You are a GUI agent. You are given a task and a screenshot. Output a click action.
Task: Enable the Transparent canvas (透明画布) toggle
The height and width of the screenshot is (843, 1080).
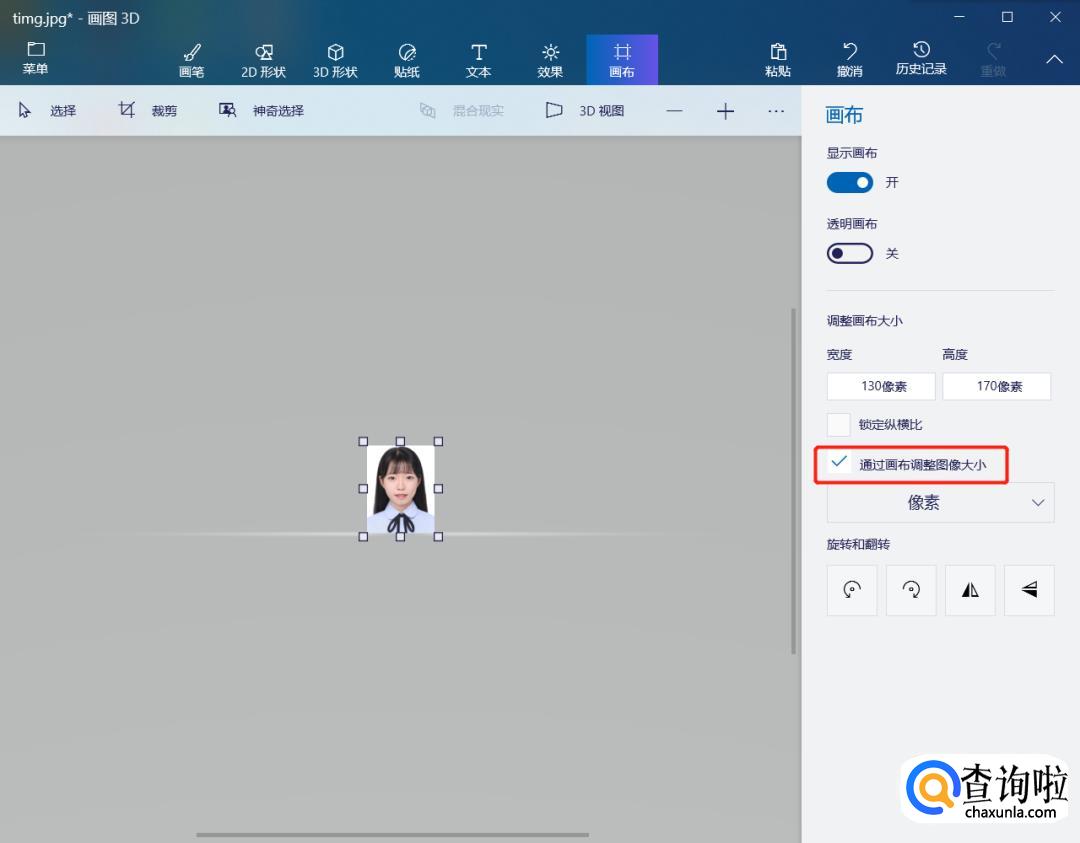849,254
